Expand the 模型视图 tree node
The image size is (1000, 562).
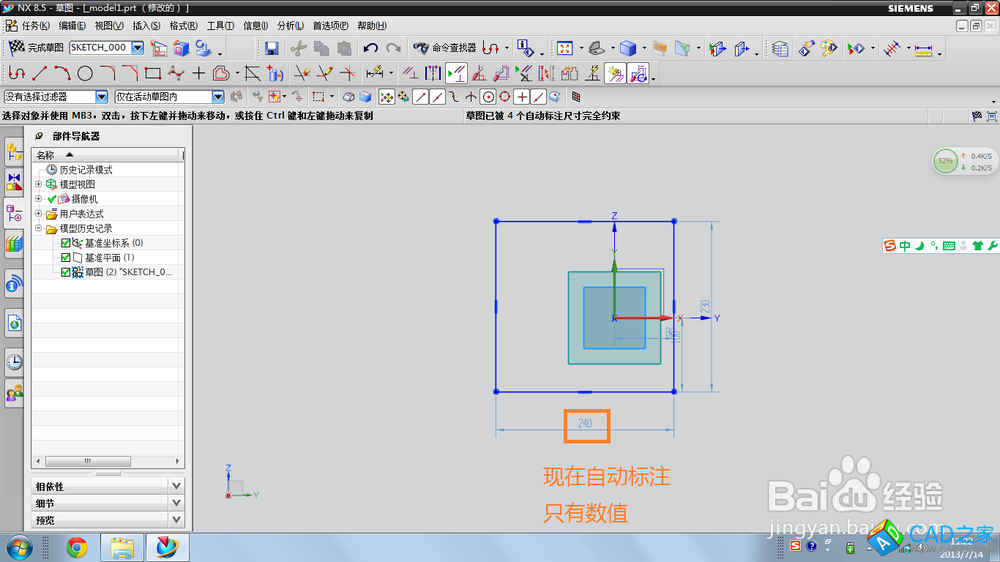point(38,184)
